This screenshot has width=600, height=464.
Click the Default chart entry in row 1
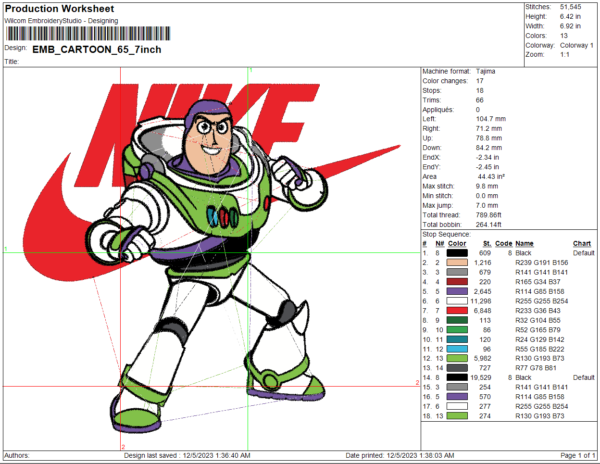(x=584, y=253)
